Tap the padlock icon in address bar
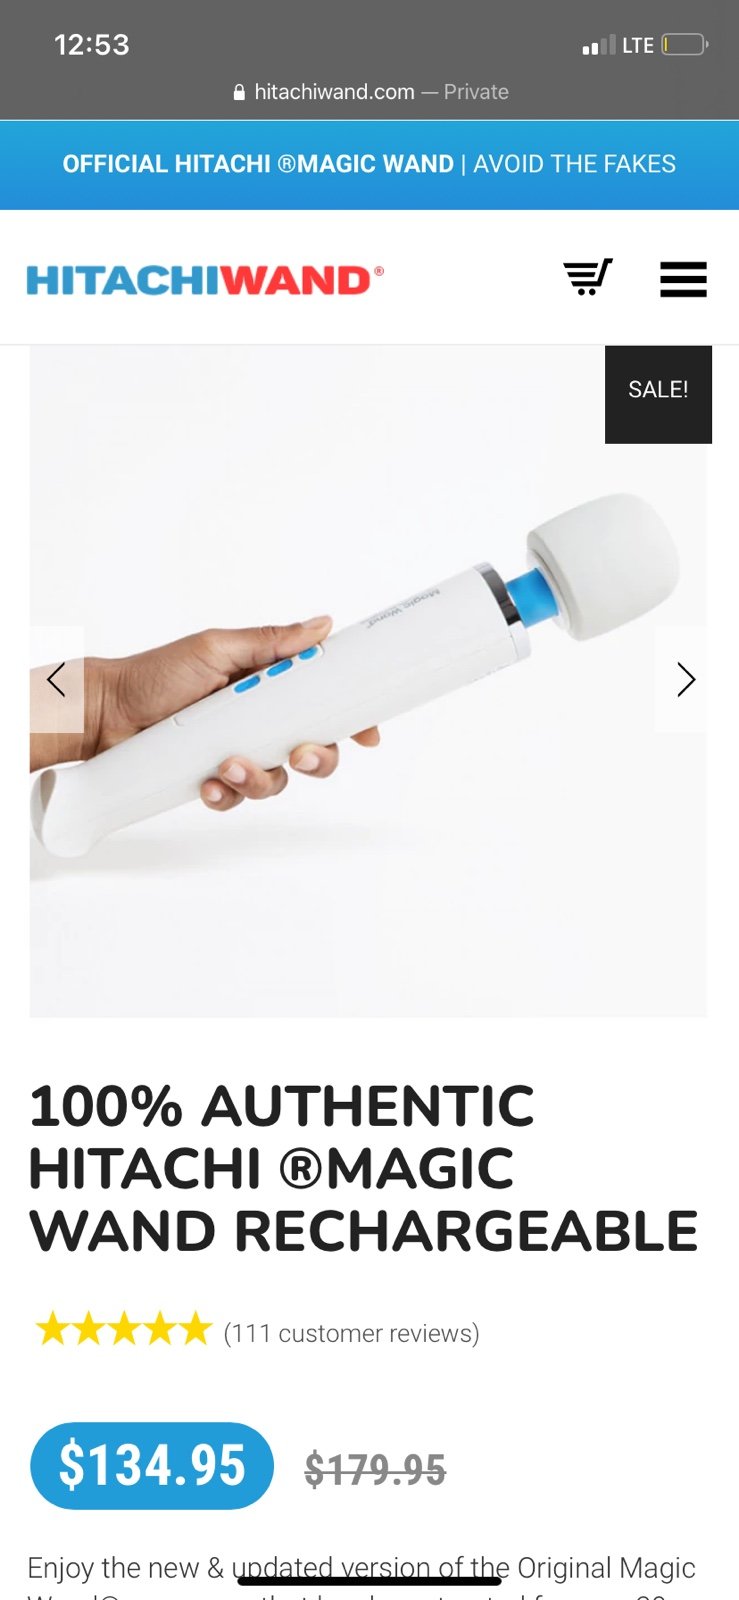The height and width of the screenshot is (1600, 739). tap(239, 92)
